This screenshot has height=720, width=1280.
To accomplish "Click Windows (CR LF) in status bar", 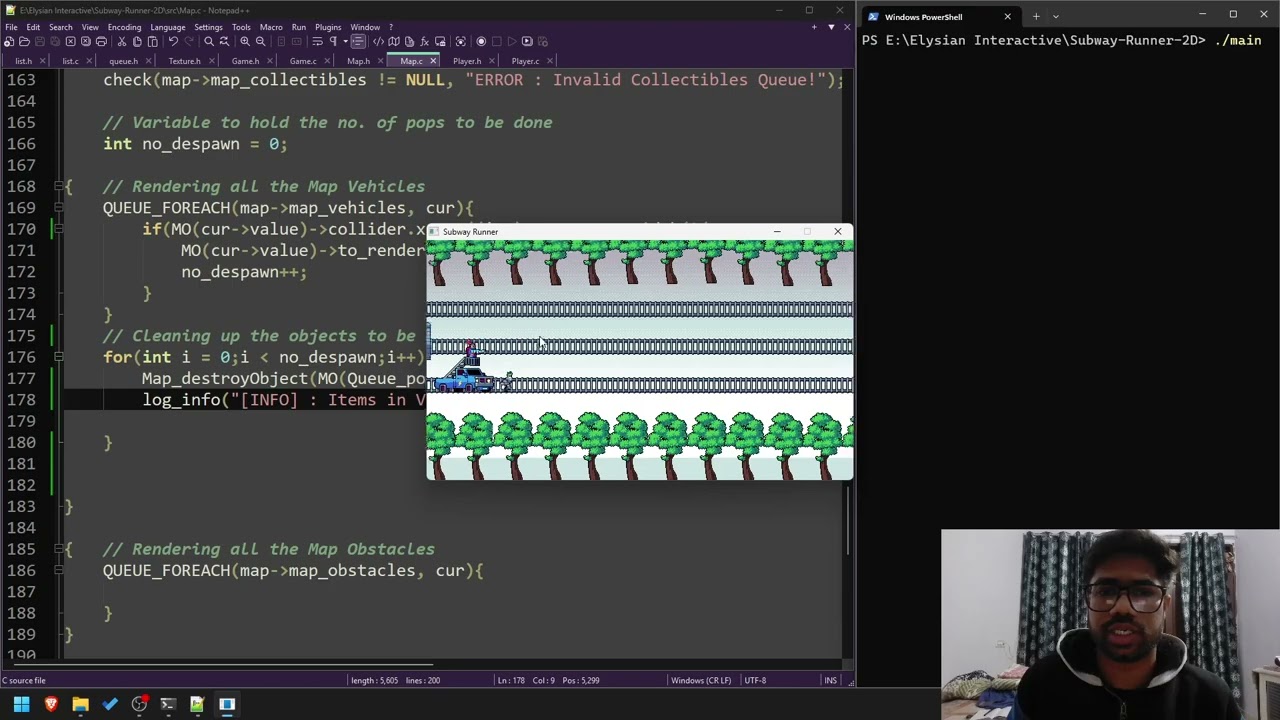I will pos(701,680).
